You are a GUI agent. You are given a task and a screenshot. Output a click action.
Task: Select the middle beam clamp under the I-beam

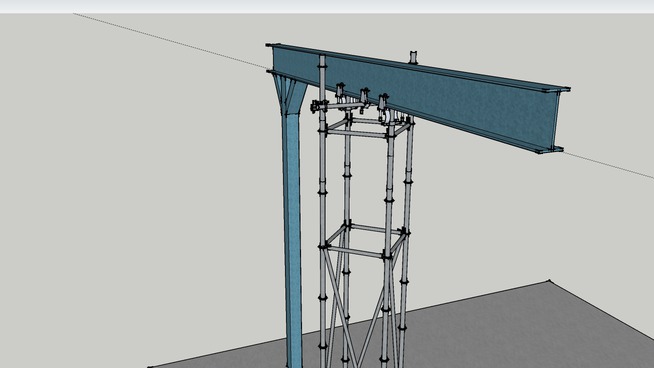[x=364, y=99]
